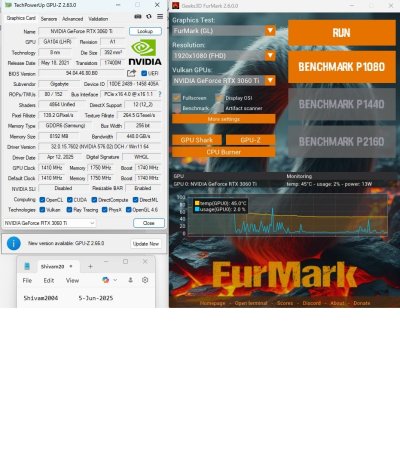Screen dimensions: 400x464
Task: Switch to the Sensors tab
Action: pyautogui.click(x=49, y=19)
